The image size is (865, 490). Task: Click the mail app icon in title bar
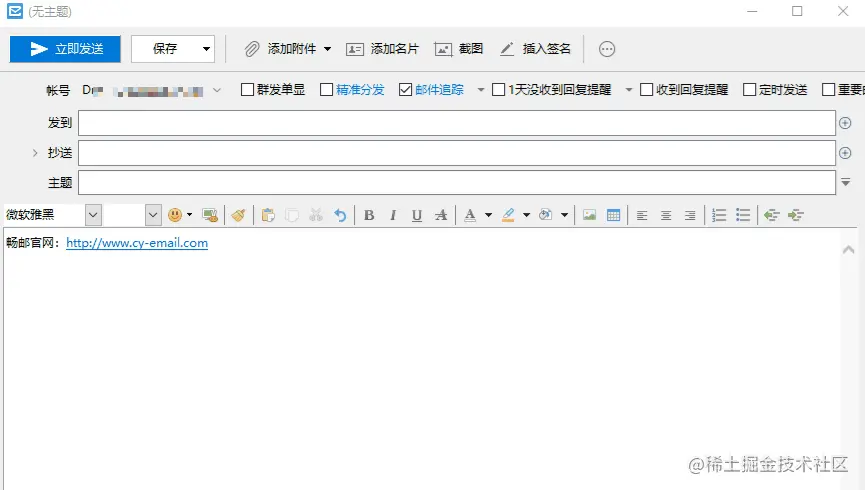point(15,11)
